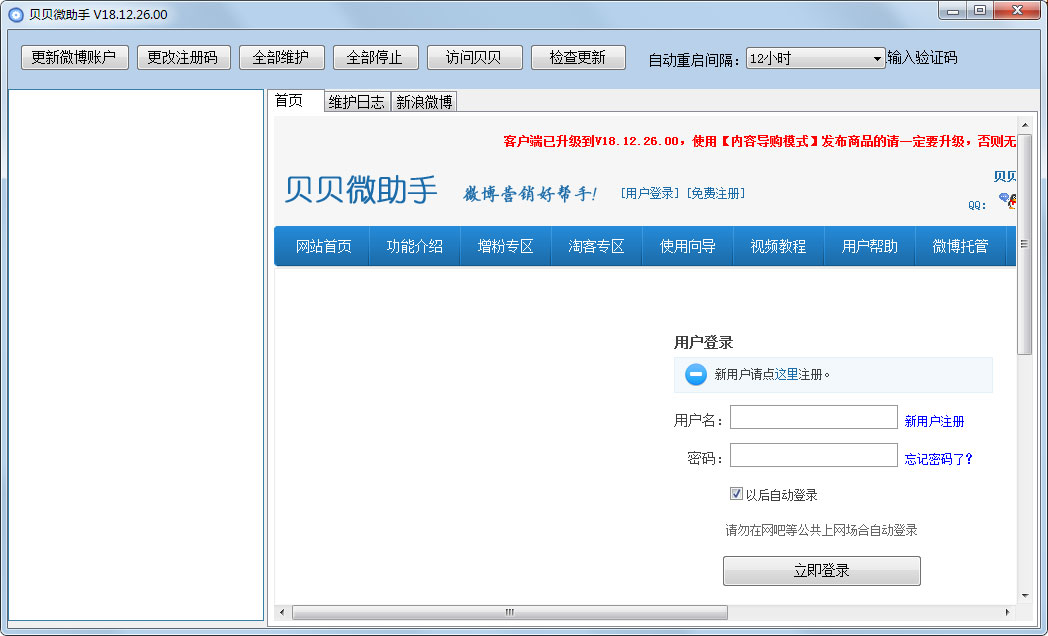Switch to the 维护日志 tab

point(357,102)
